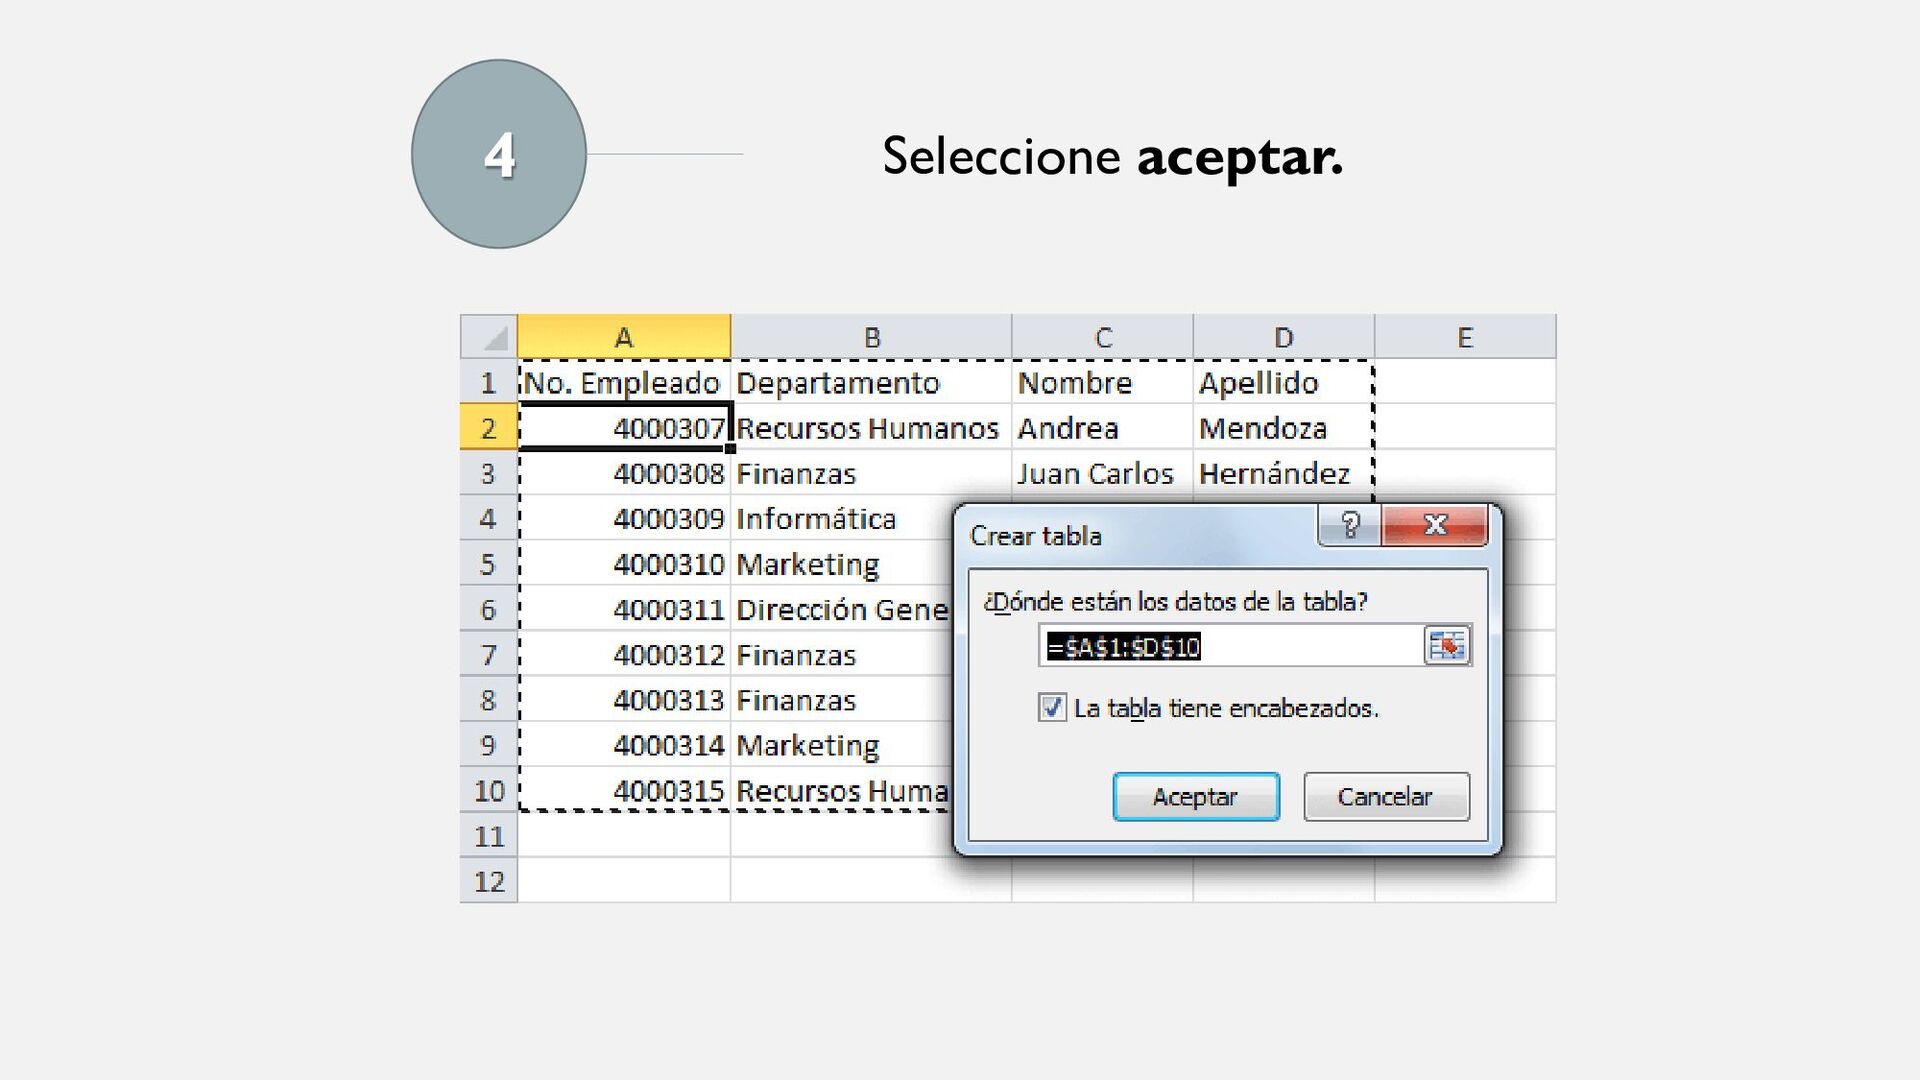
Task: Click the Aceptar button
Action: coord(1195,797)
